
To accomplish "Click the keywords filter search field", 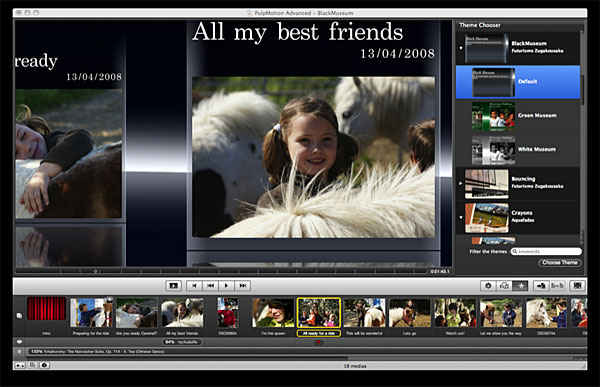I will [x=546, y=251].
